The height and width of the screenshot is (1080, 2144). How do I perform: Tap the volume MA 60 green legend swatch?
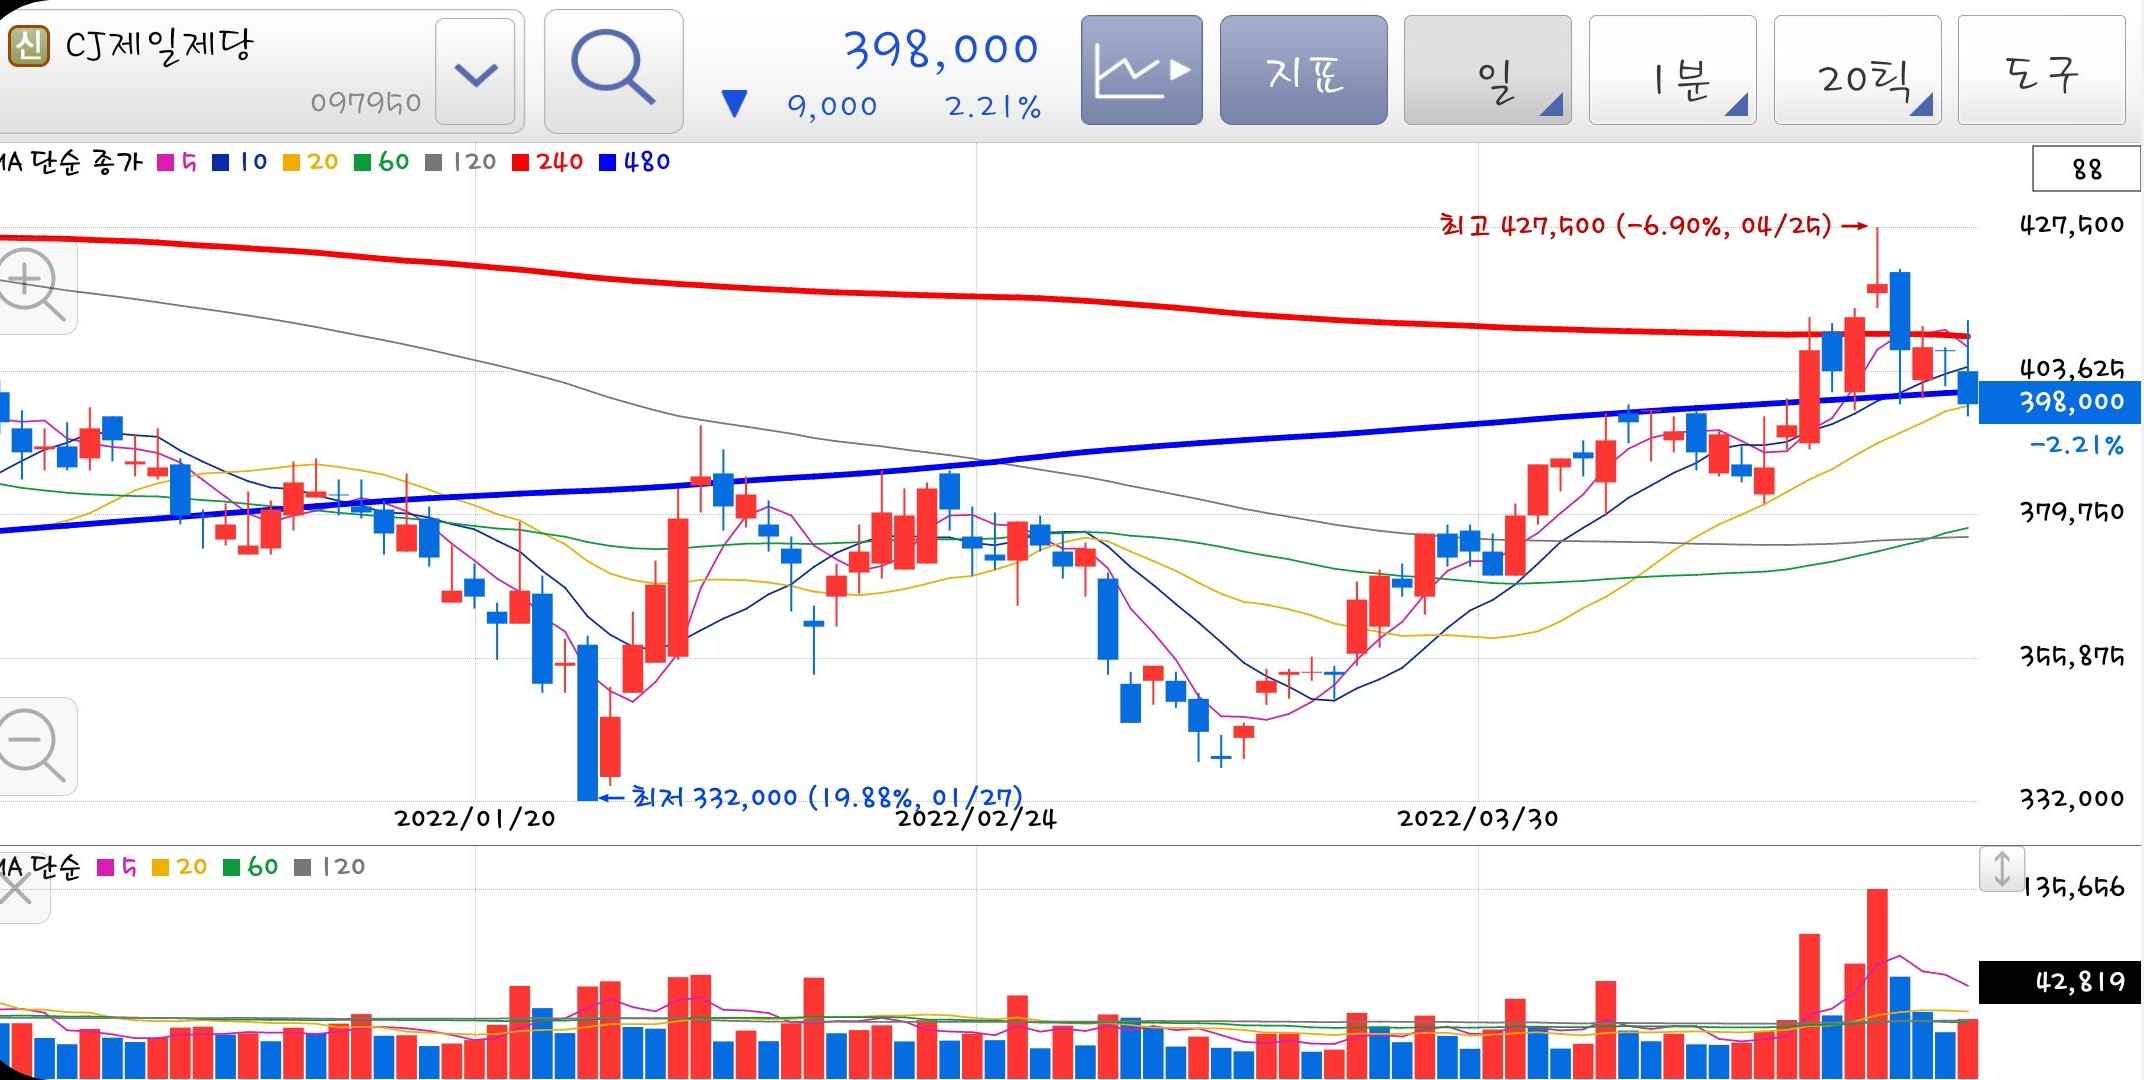231,867
